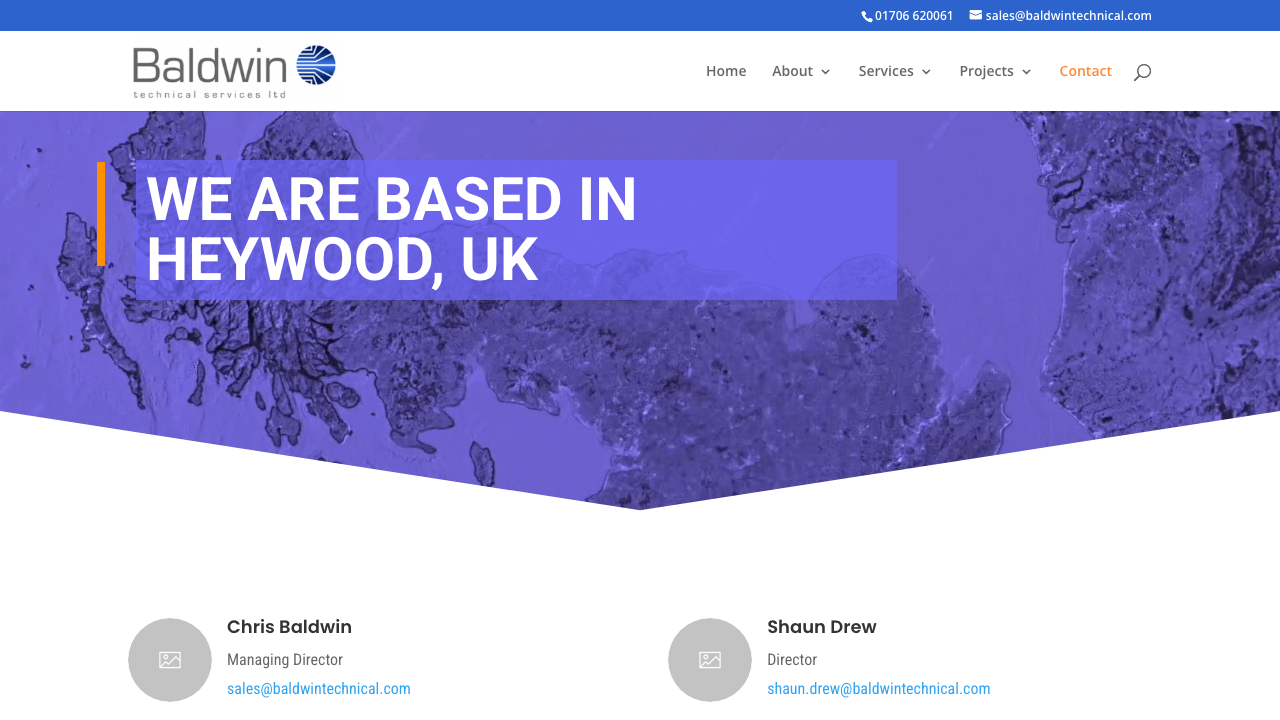The image size is (1280, 720).
Task: Click the Baldwin Technical Services logo
Action: [234, 70]
